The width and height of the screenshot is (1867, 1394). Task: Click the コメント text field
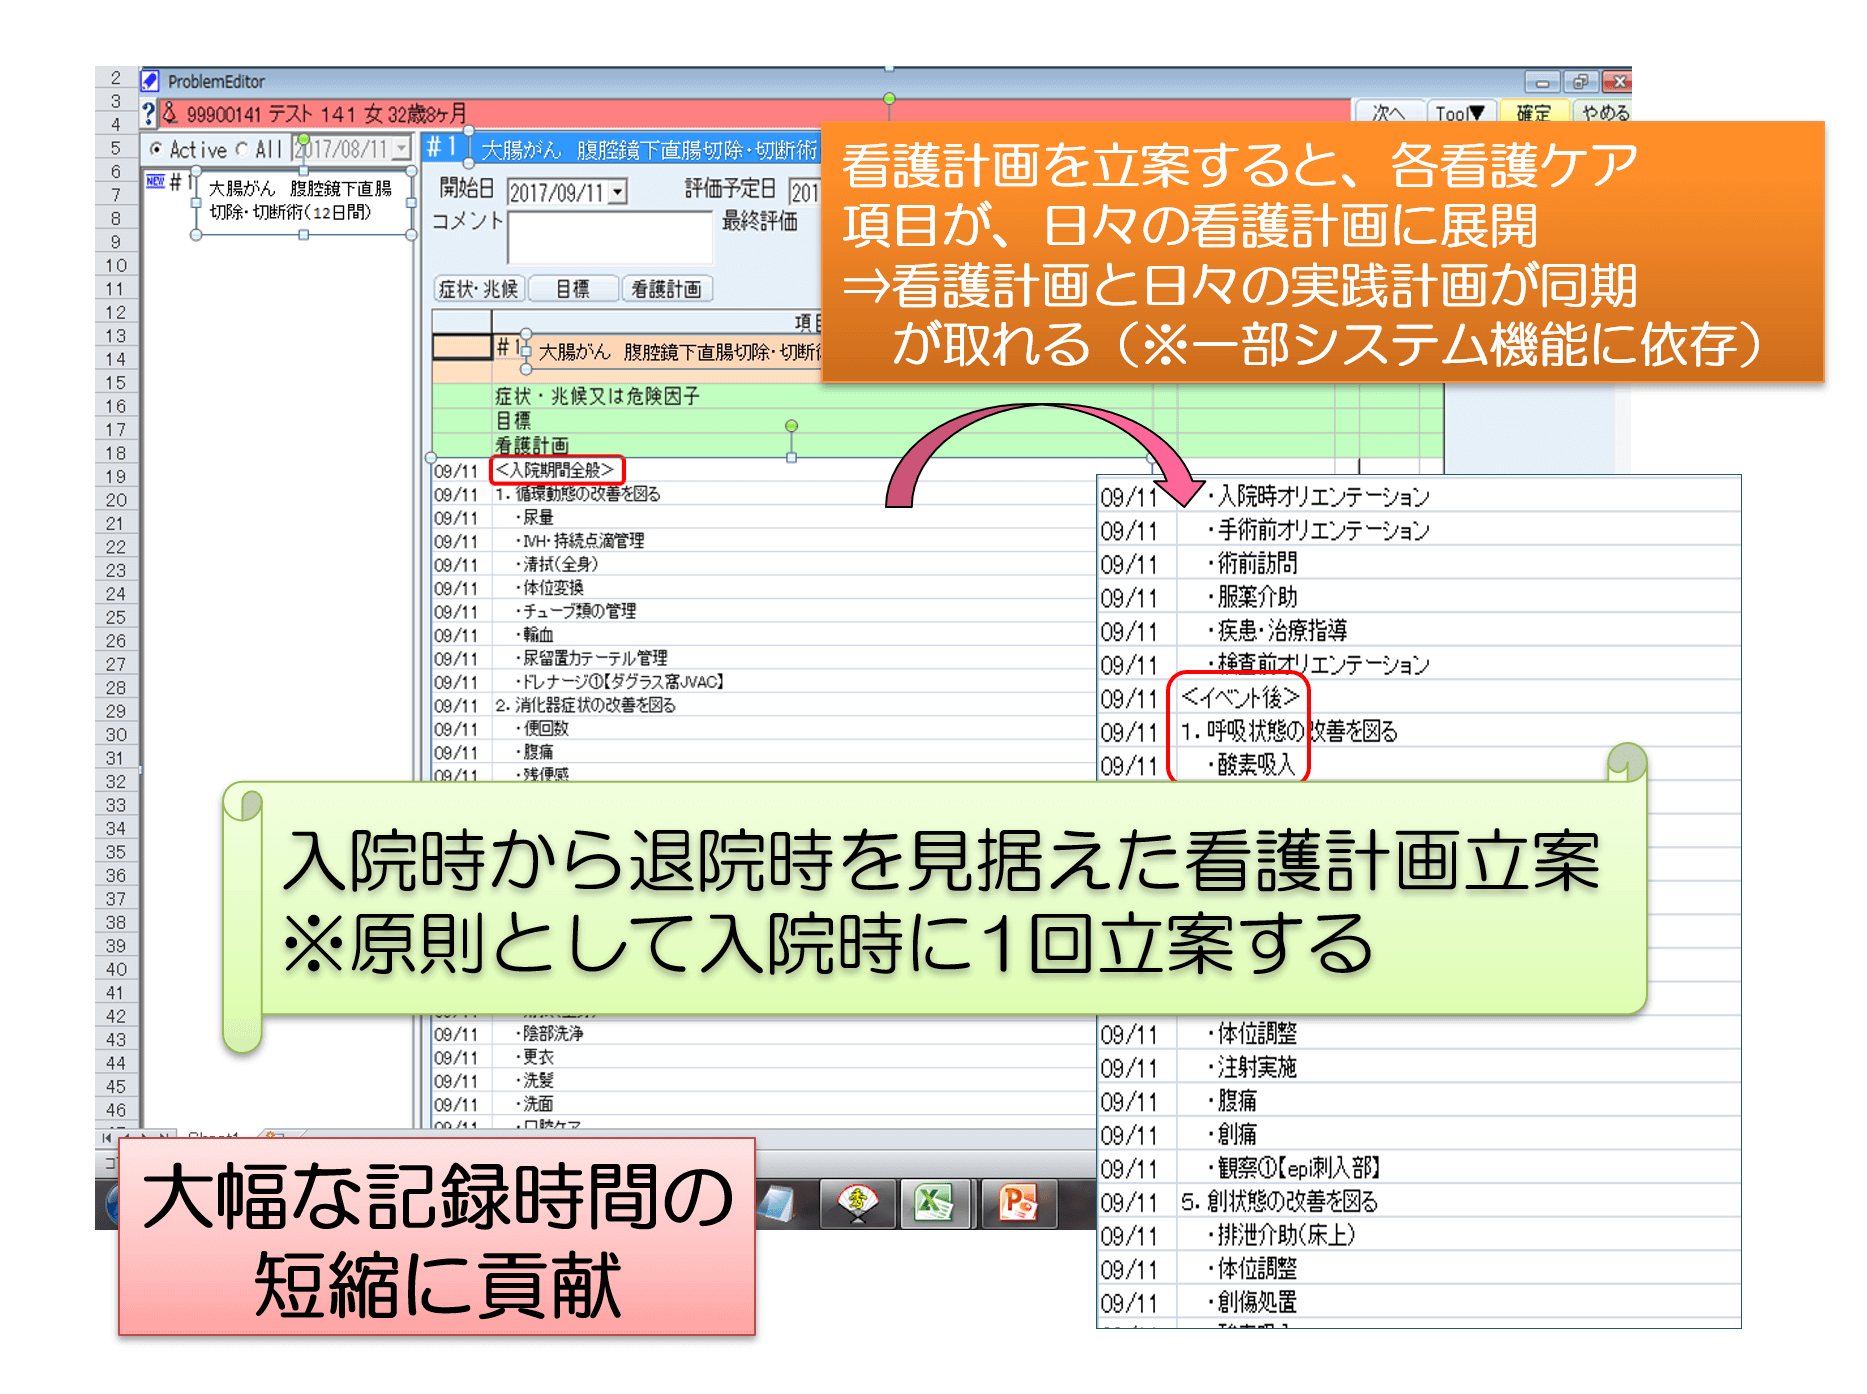[x=609, y=237]
